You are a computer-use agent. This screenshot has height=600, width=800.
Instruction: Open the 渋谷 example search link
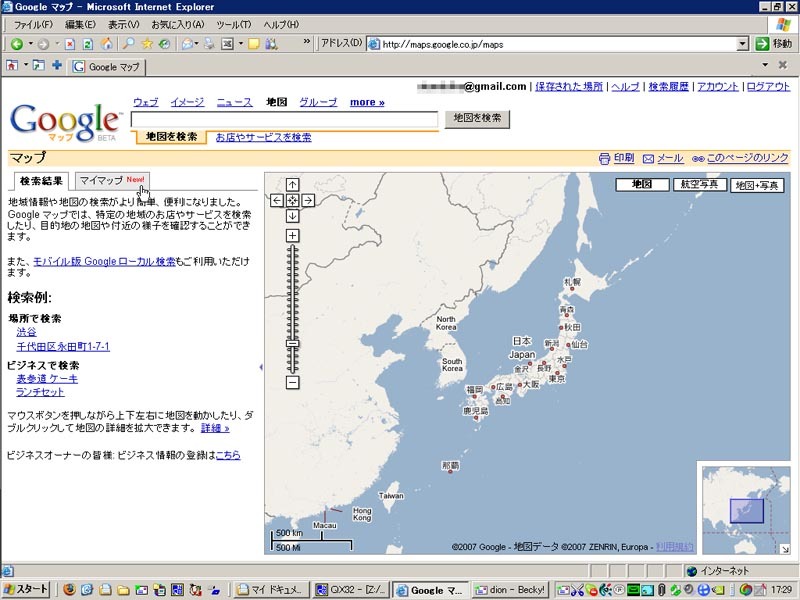click(x=26, y=332)
